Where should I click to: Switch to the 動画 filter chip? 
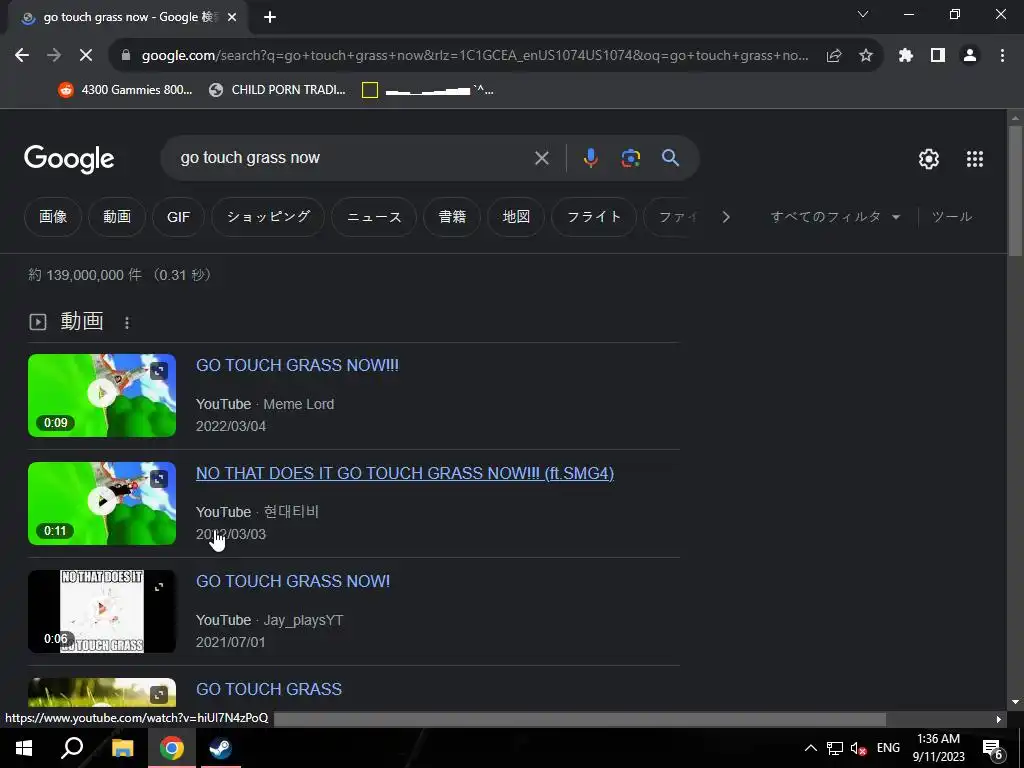[x=117, y=217]
